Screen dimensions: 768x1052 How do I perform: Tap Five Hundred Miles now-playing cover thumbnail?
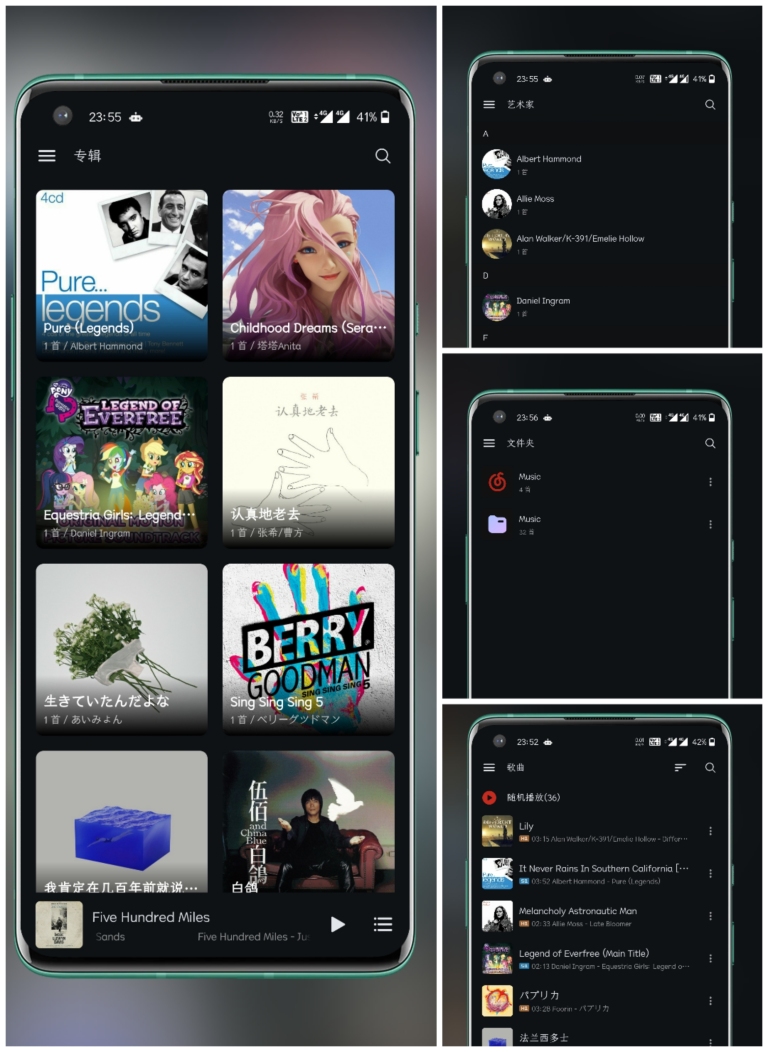(x=59, y=924)
